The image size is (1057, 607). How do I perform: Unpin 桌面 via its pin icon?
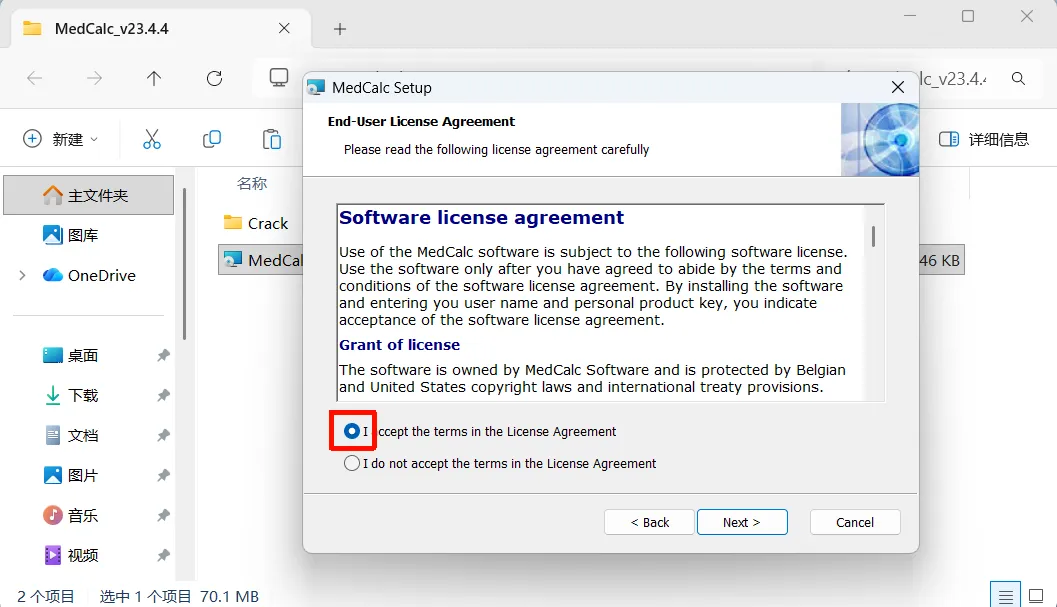coord(163,355)
